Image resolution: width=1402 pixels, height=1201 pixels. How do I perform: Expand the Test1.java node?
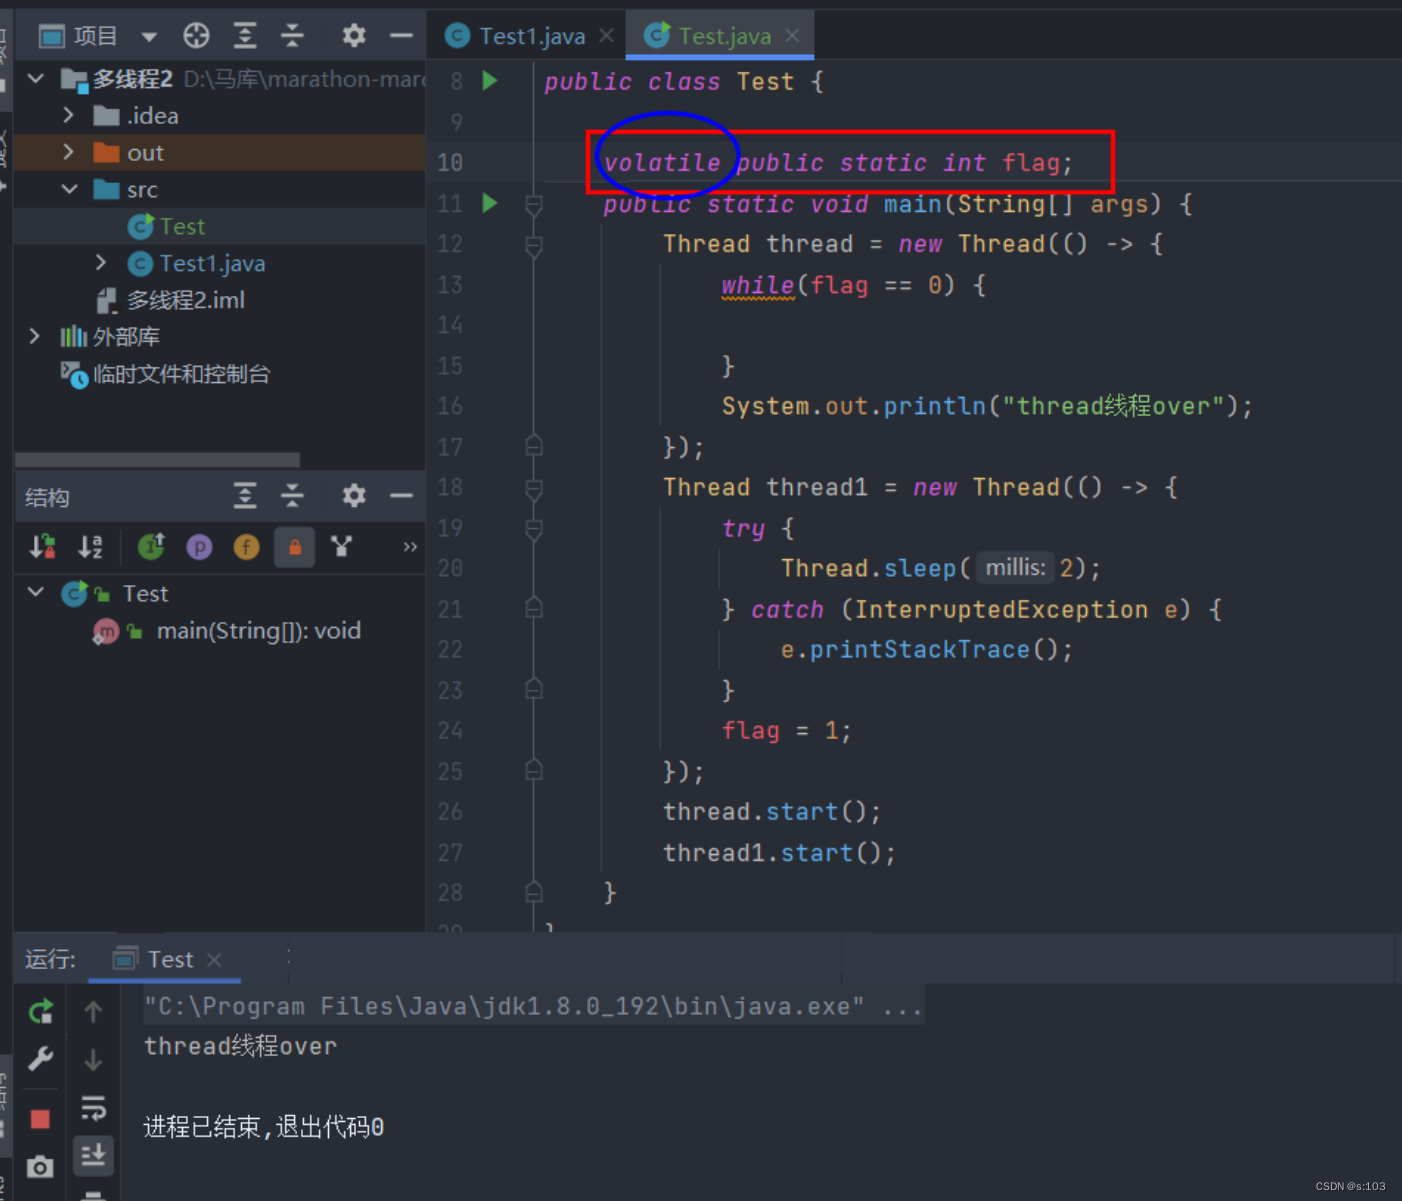(x=101, y=263)
